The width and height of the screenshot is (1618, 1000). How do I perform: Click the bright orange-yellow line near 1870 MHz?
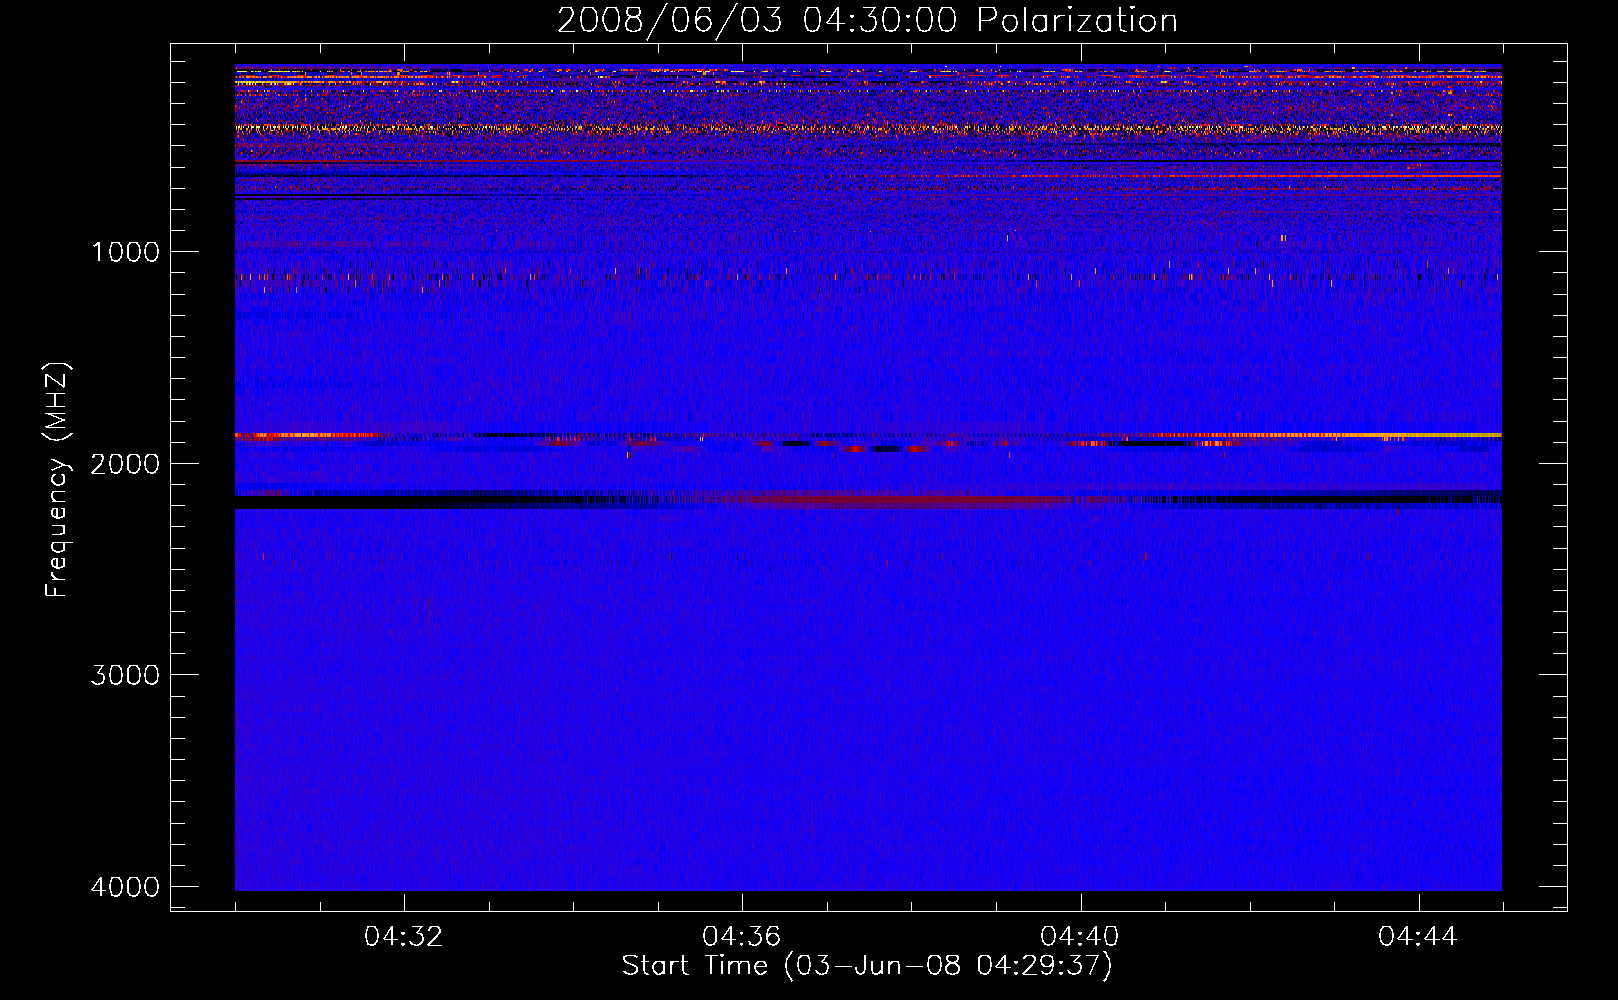(x=868, y=436)
